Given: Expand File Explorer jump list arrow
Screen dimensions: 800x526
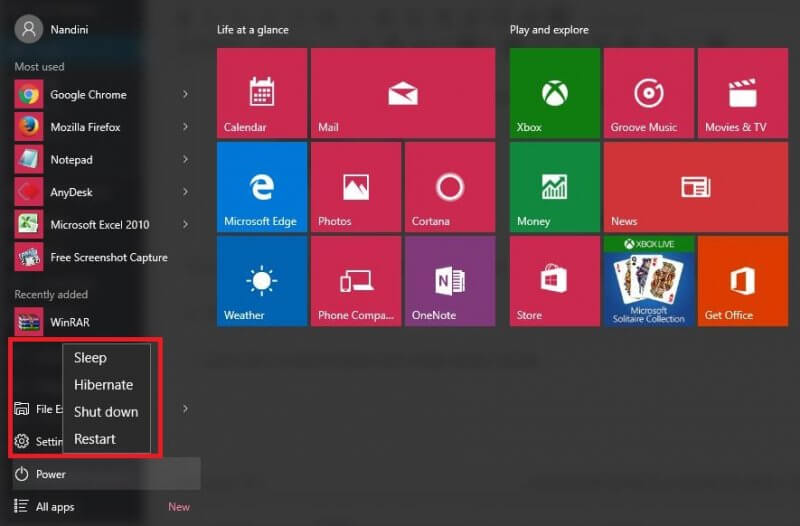Looking at the screenshot, I should [185, 409].
